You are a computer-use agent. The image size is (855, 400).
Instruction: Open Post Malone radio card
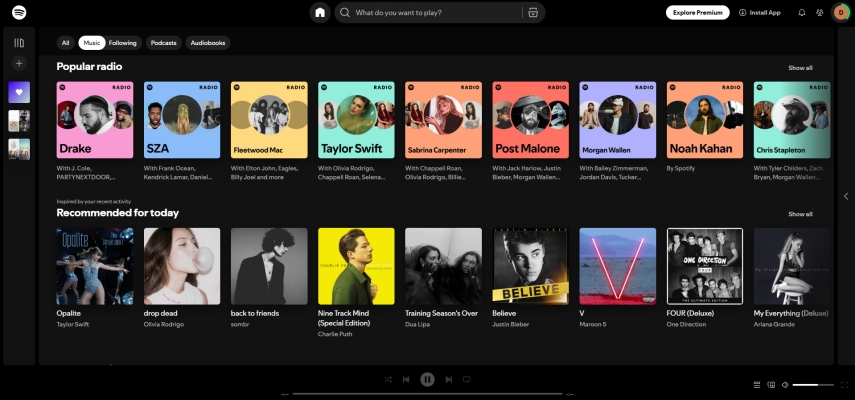531,120
